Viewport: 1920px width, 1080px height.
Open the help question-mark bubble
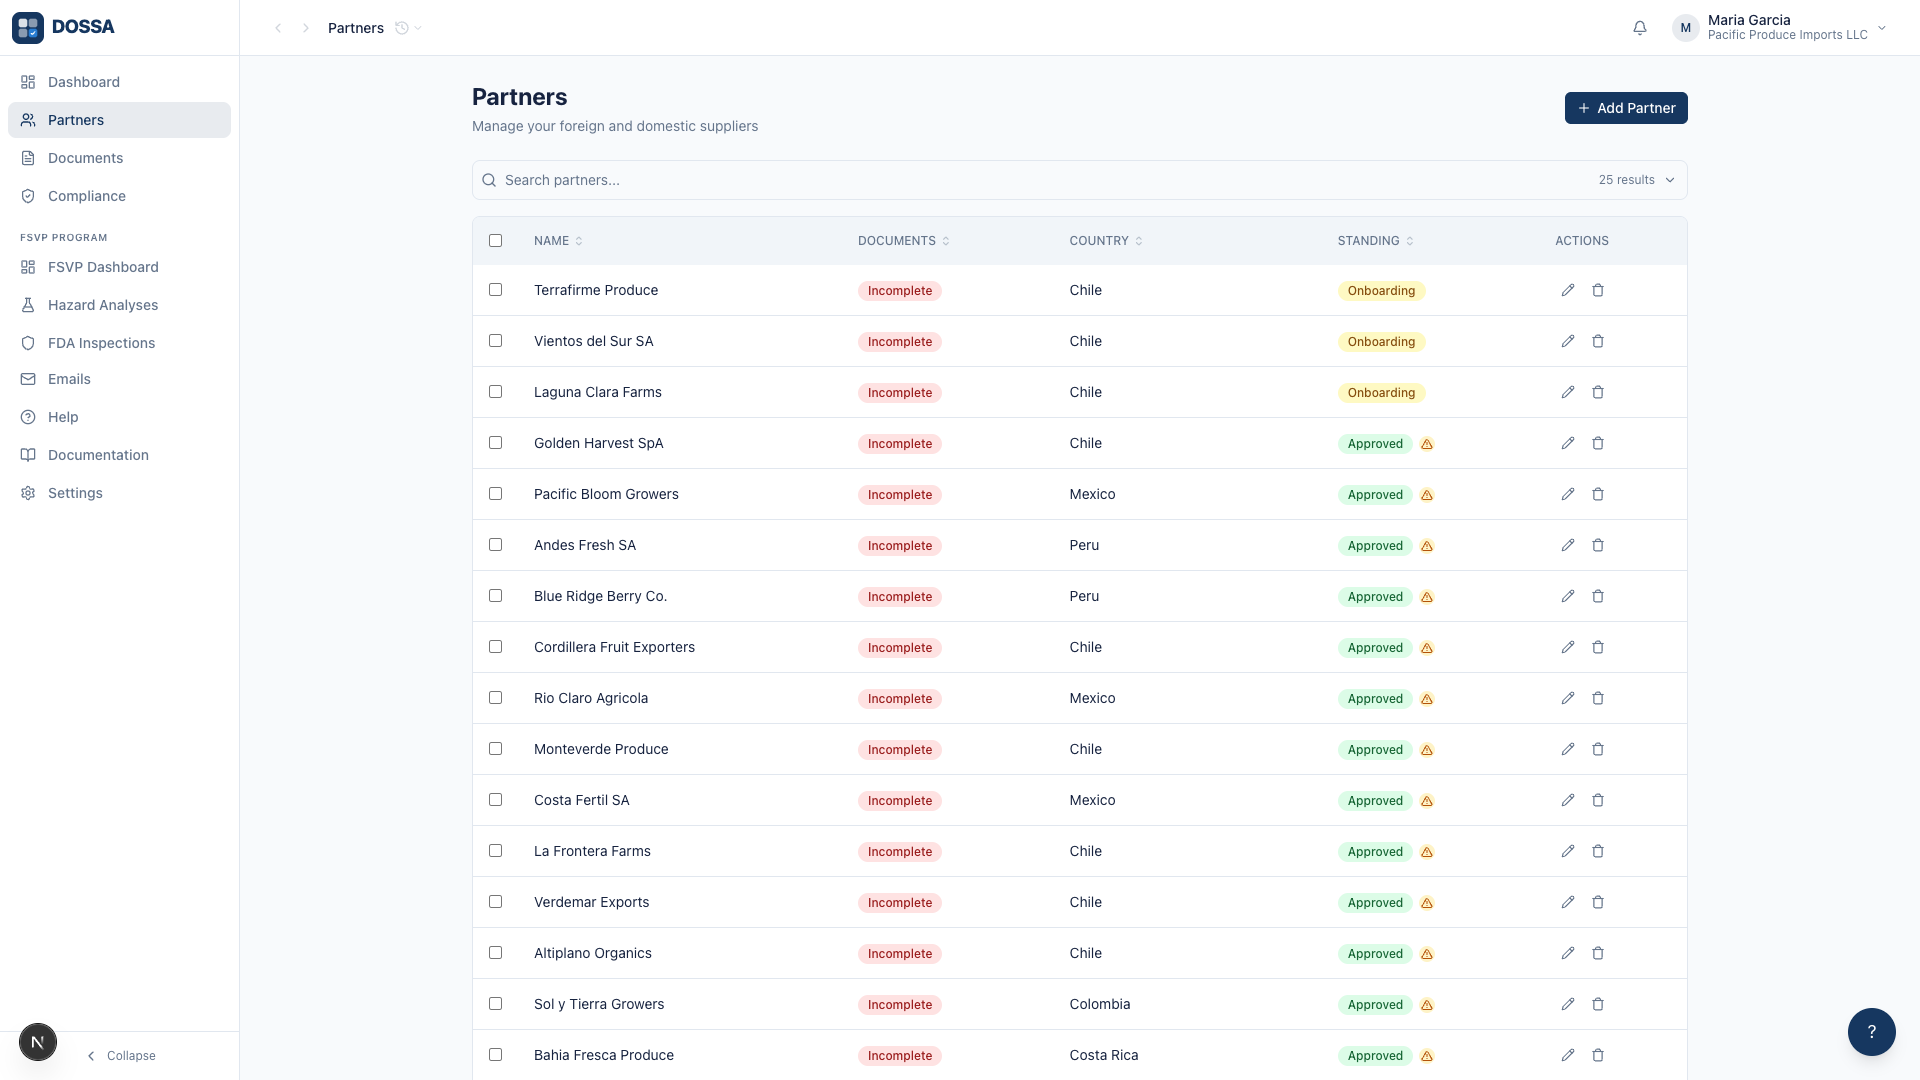click(x=1872, y=1032)
